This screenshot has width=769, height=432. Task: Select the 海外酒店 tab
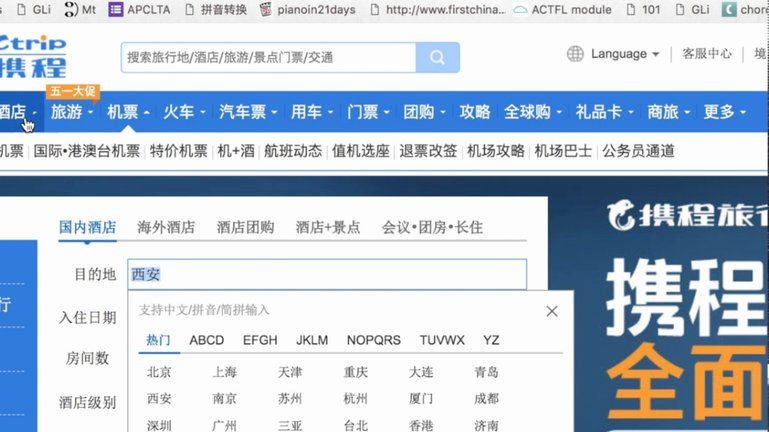166,227
